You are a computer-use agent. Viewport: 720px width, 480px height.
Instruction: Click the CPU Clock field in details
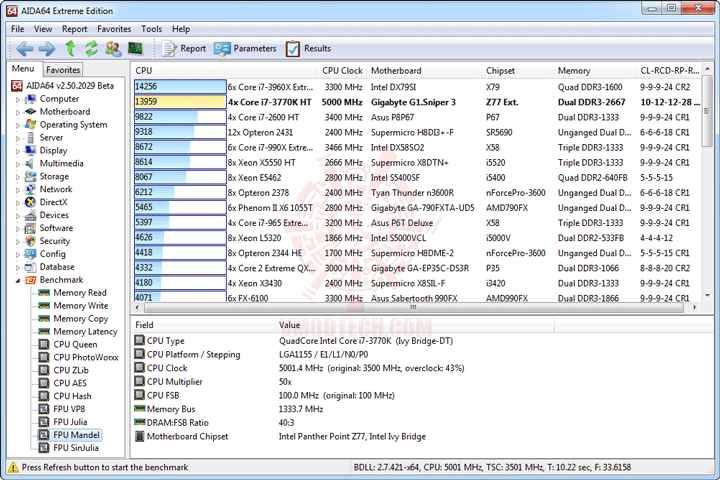pyautogui.click(x=299, y=368)
